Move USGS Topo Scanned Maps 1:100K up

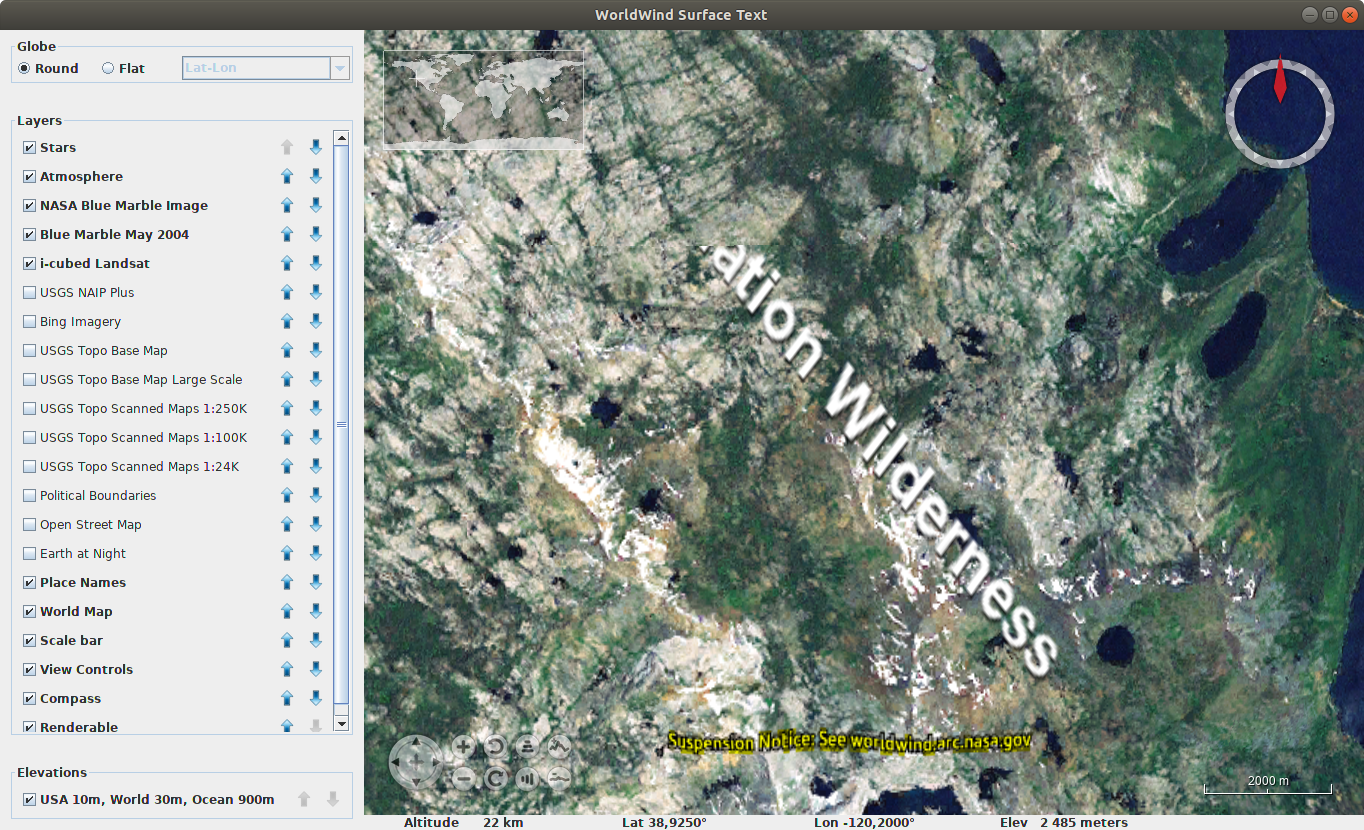287,437
